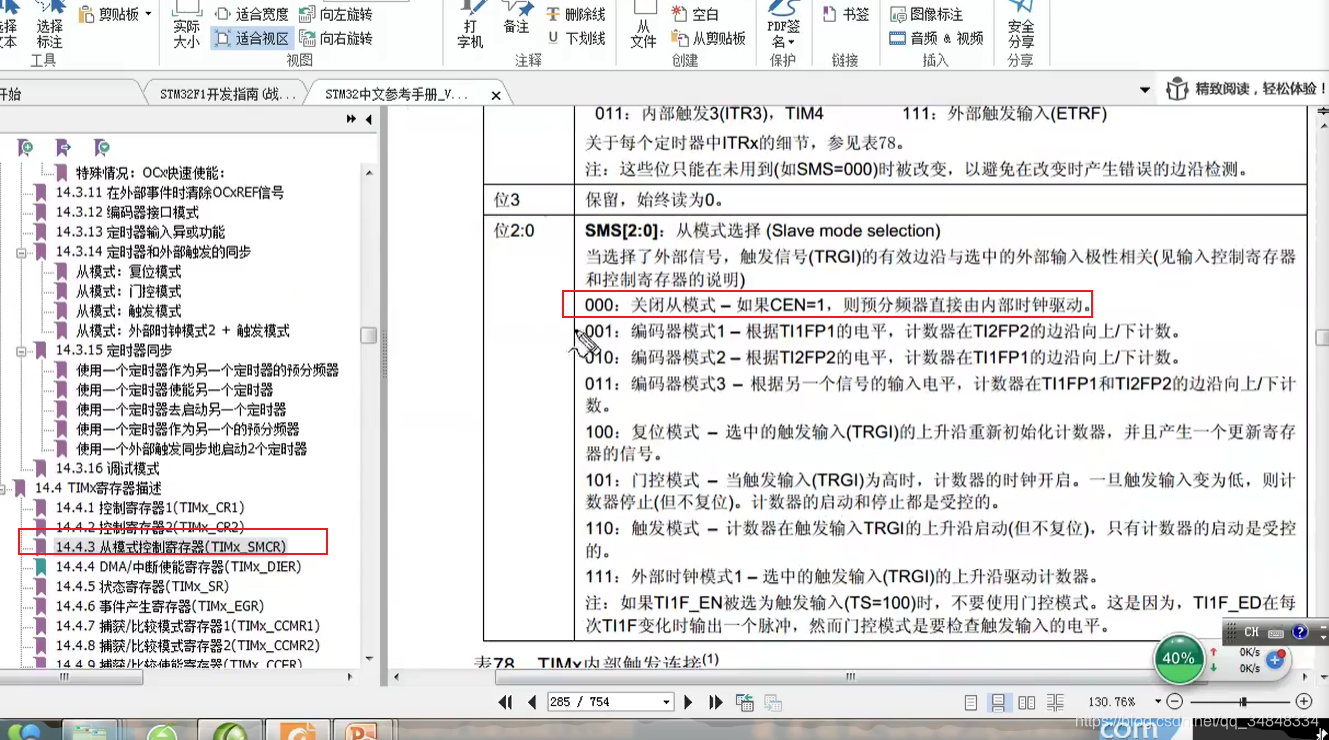Open bookmark 14.4.3 从模式控制寄存器(TIMx_SMCR)
Screen dimensions: 1329x740
[171, 547]
